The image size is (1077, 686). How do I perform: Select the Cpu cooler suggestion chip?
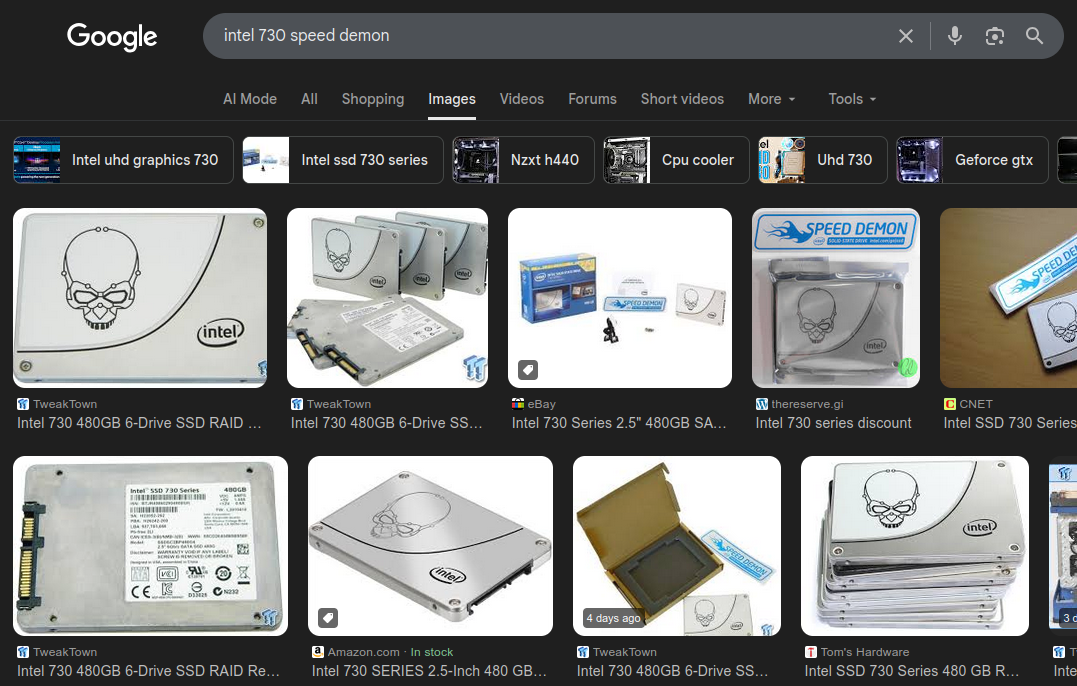tap(677, 160)
